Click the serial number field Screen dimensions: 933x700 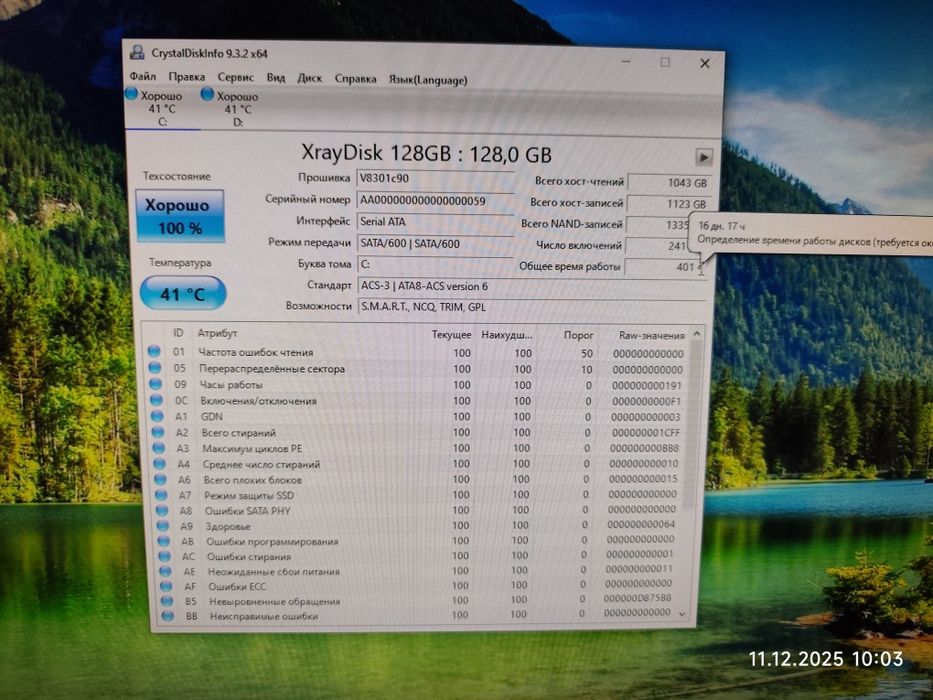pyautogui.click(x=436, y=201)
